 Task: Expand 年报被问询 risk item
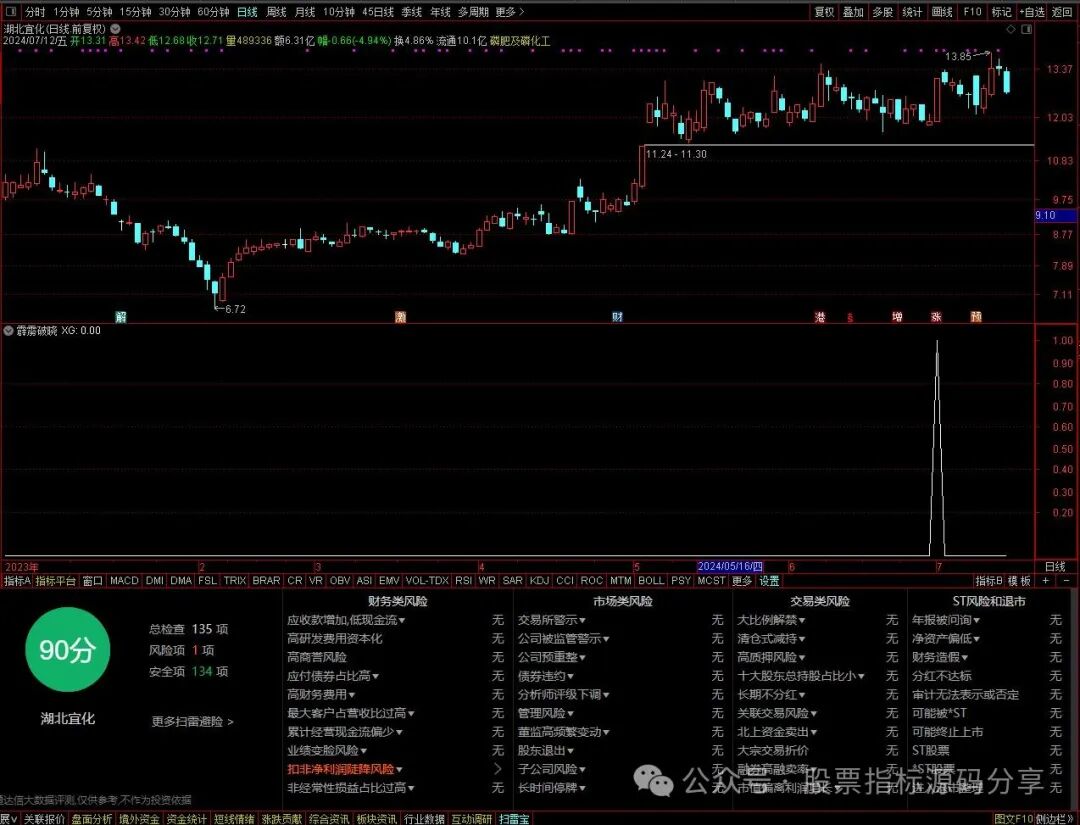(946, 620)
